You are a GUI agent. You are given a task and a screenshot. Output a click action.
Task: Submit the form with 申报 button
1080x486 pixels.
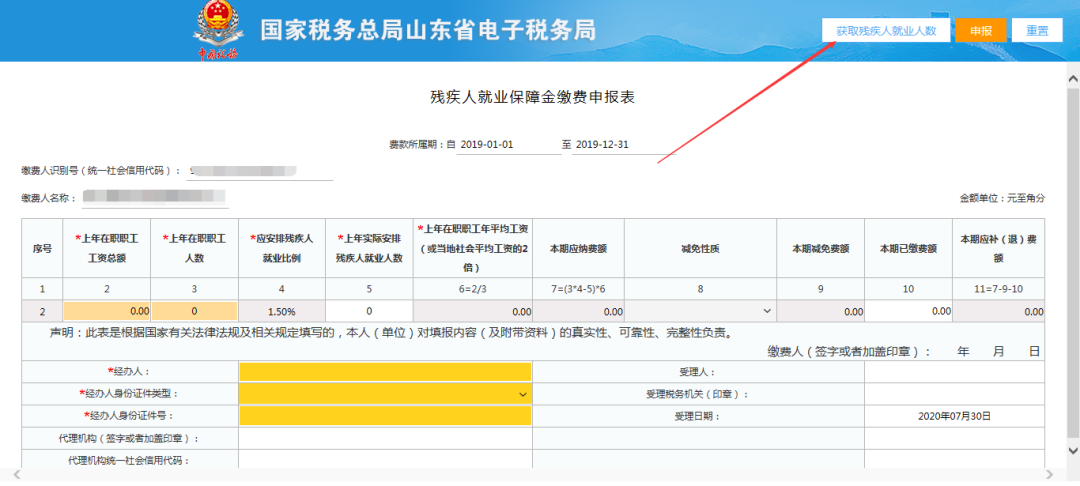coord(981,31)
